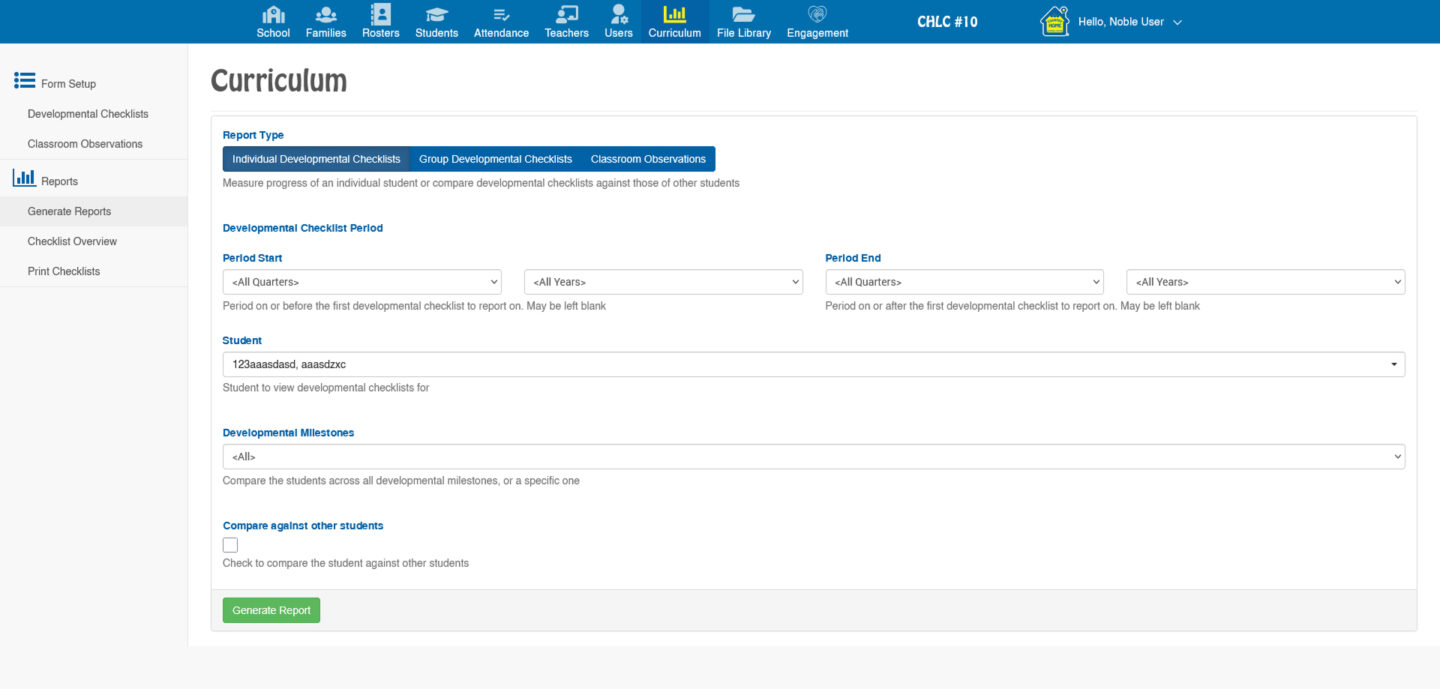1440x689 pixels.
Task: Enable Compare against other students checkbox
Action: tap(231, 545)
